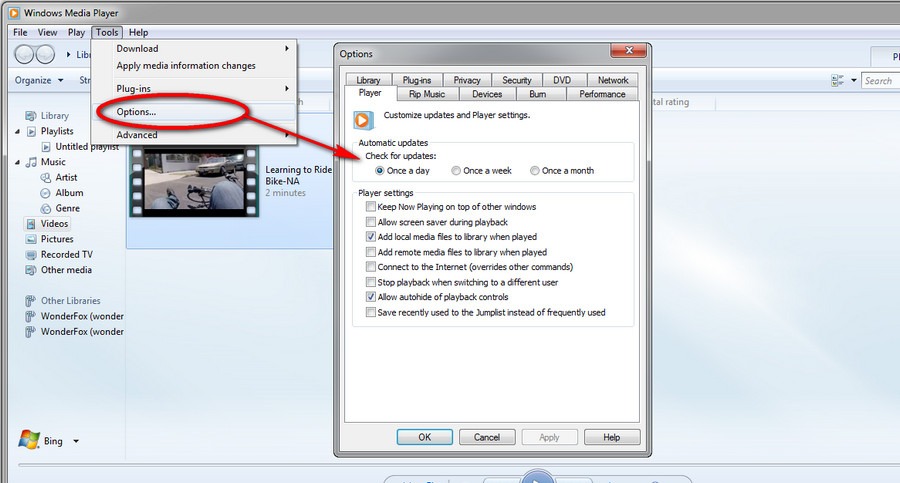Screen dimensions: 900x483
Task: Click the Learning to Ride video thumbnail
Action: (x=193, y=181)
